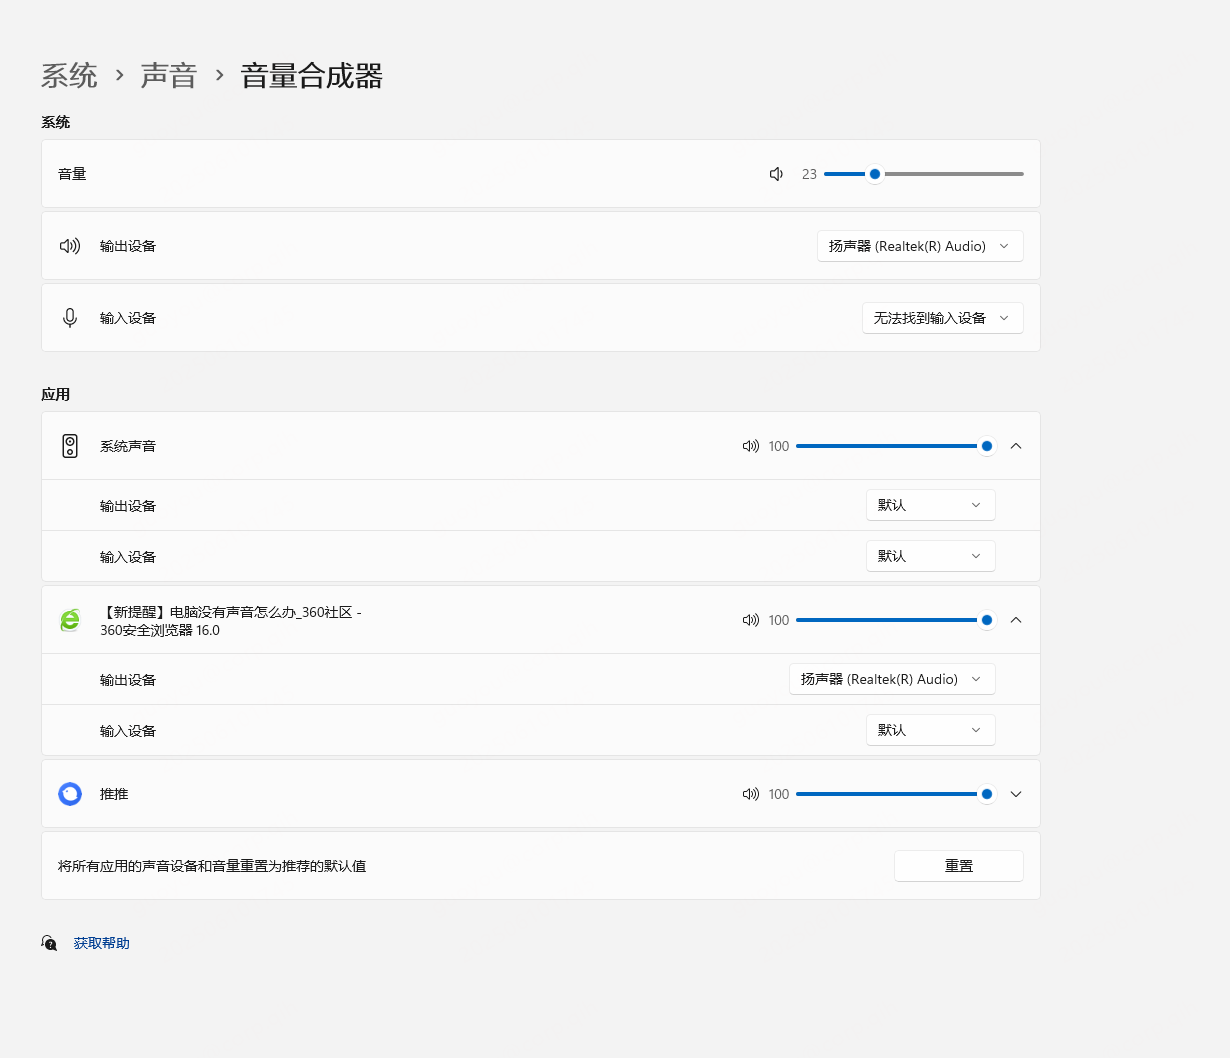Collapse the 系统声音 section chevron
Screen dimensions: 1230x1058
1016,446
